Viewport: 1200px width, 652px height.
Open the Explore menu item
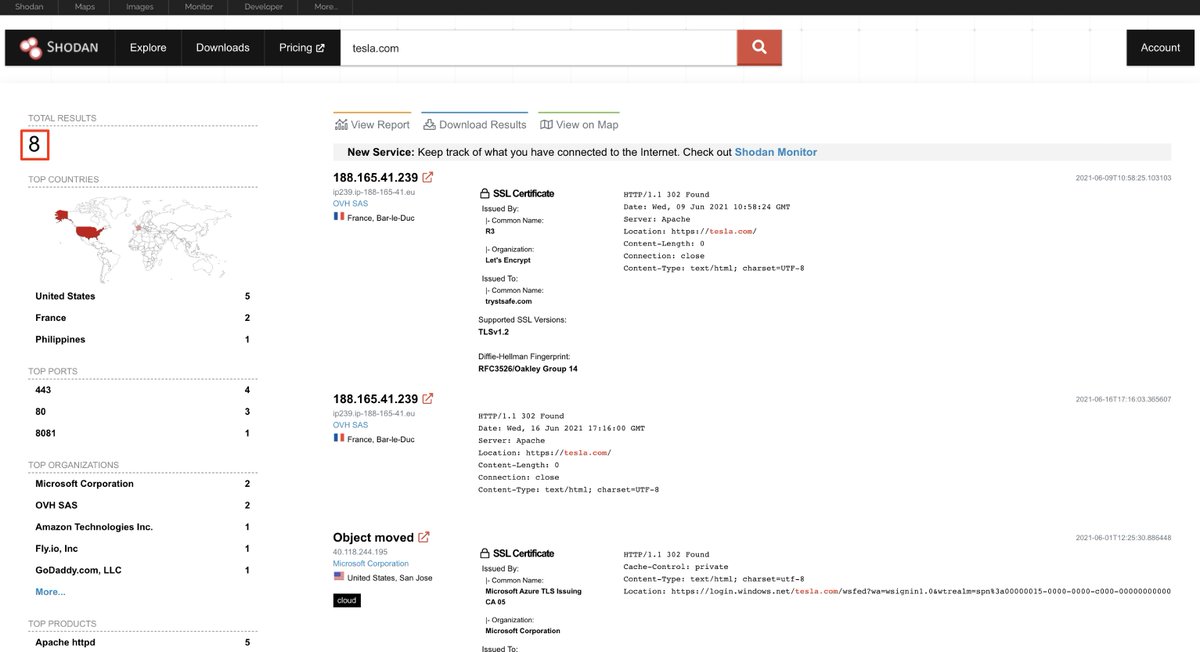tap(148, 47)
